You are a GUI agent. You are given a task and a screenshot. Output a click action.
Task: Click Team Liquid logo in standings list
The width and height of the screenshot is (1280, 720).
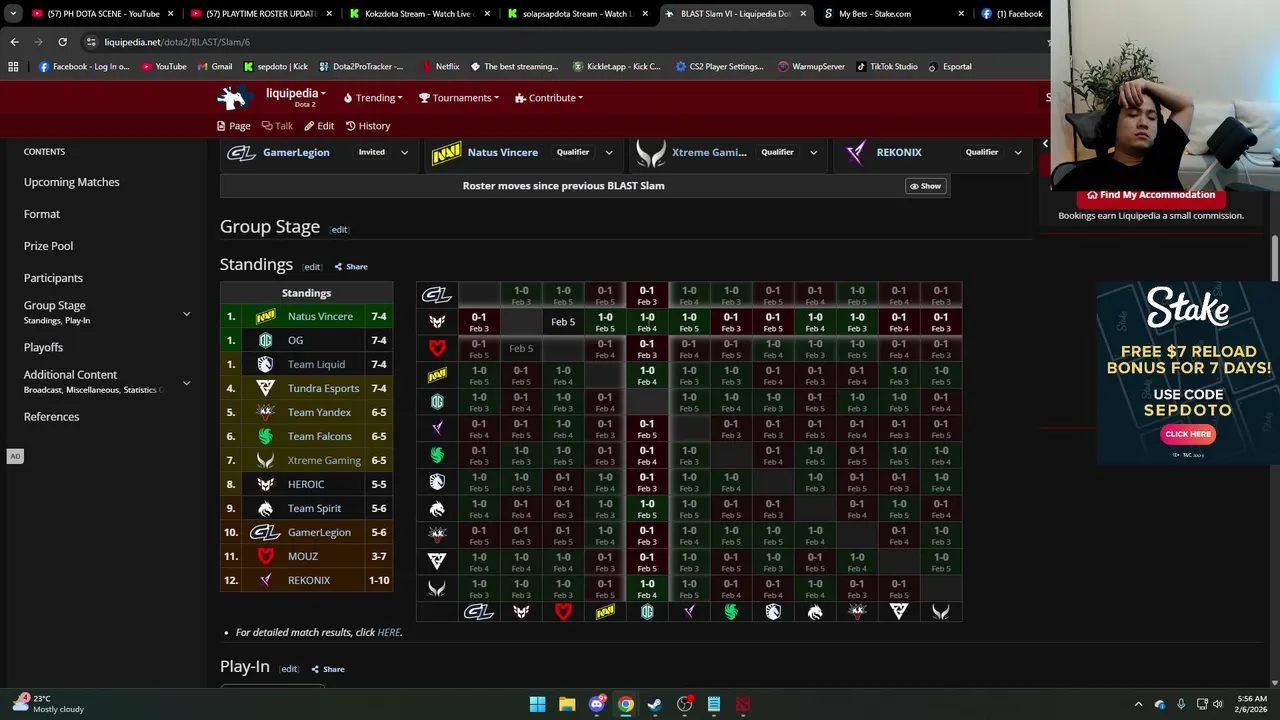tap(265, 364)
